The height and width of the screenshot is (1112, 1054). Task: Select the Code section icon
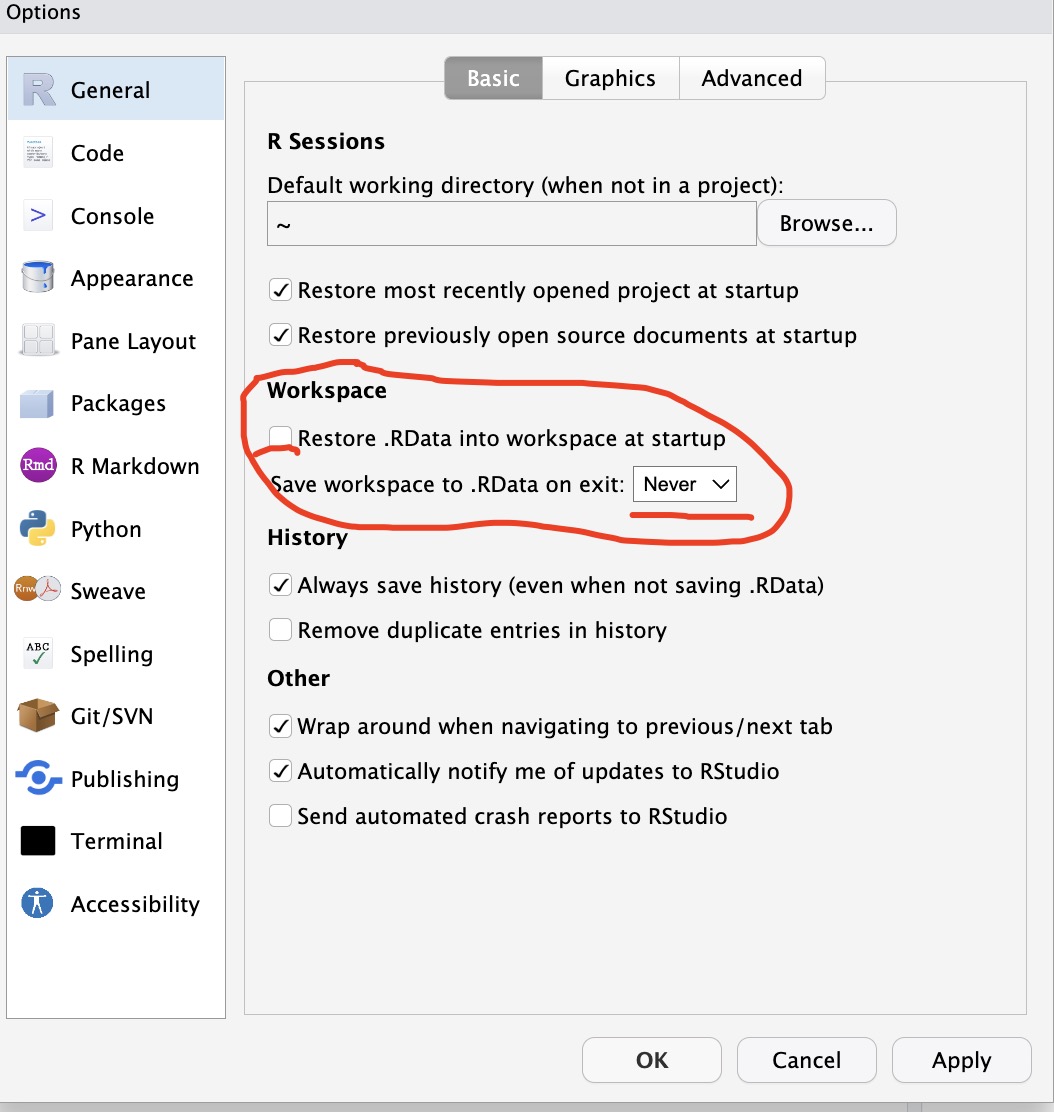tap(38, 152)
